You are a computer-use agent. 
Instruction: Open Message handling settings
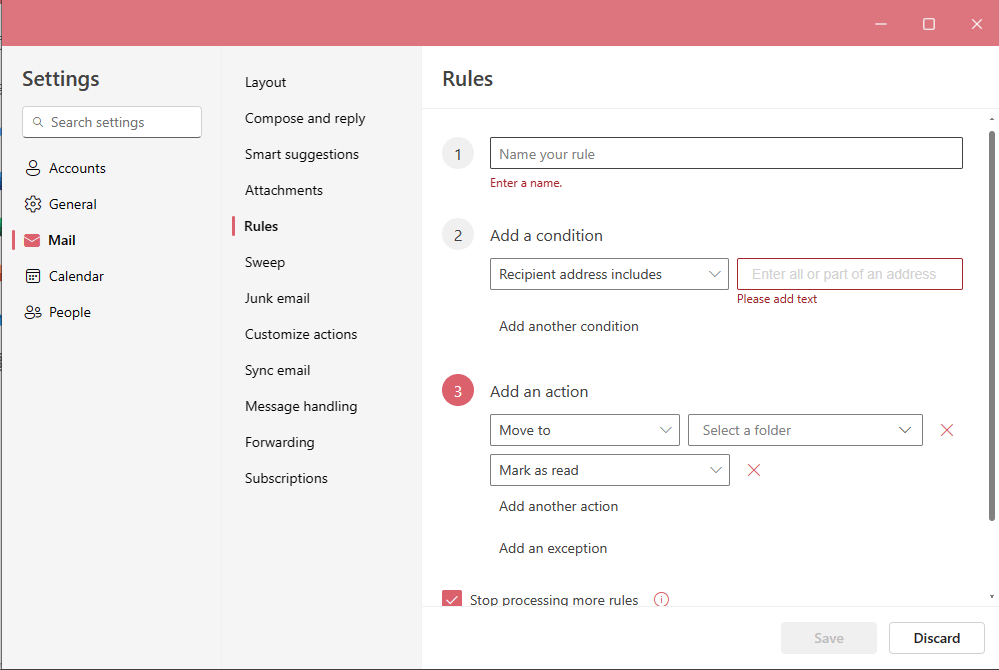click(301, 406)
